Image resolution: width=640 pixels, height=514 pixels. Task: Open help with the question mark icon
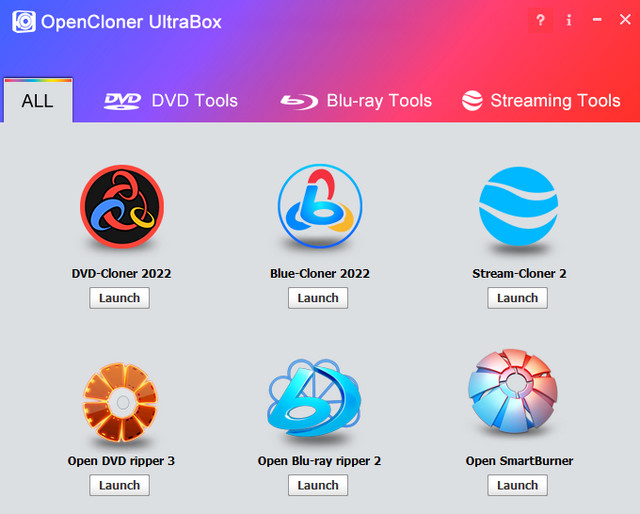pyautogui.click(x=540, y=20)
